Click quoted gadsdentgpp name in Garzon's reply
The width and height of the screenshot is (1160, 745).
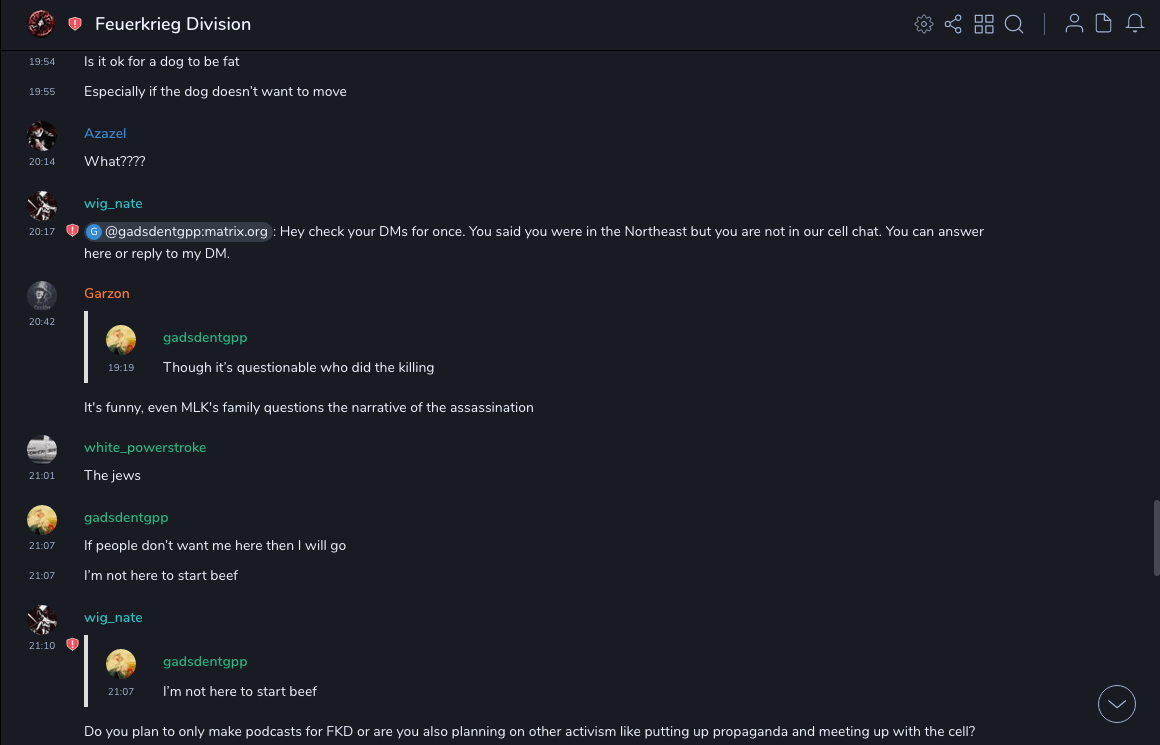click(205, 338)
